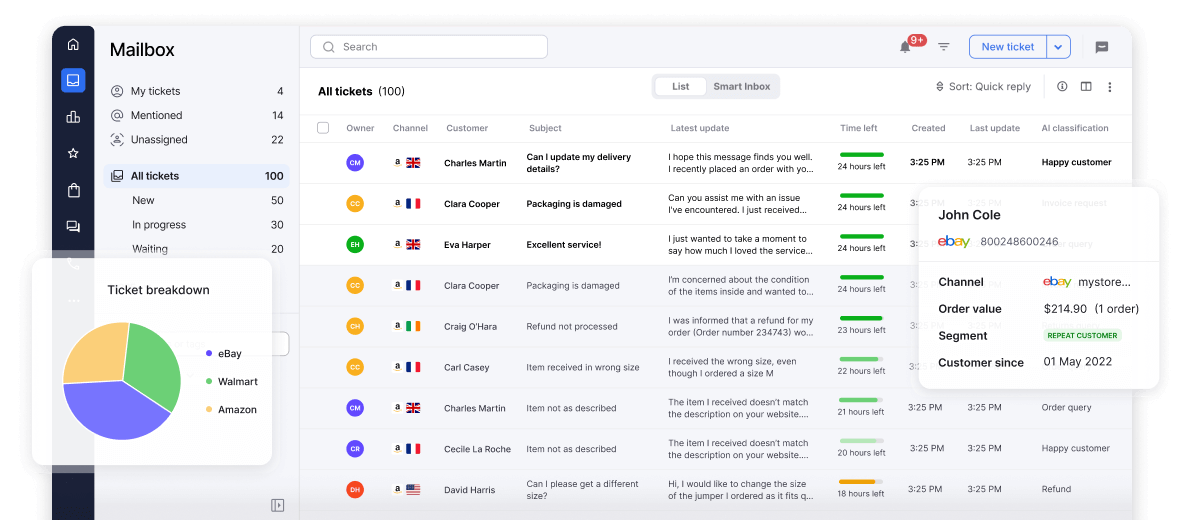This screenshot has height=520, width=1184.
Task: Open the three-dot more options menu
Action: click(1110, 87)
